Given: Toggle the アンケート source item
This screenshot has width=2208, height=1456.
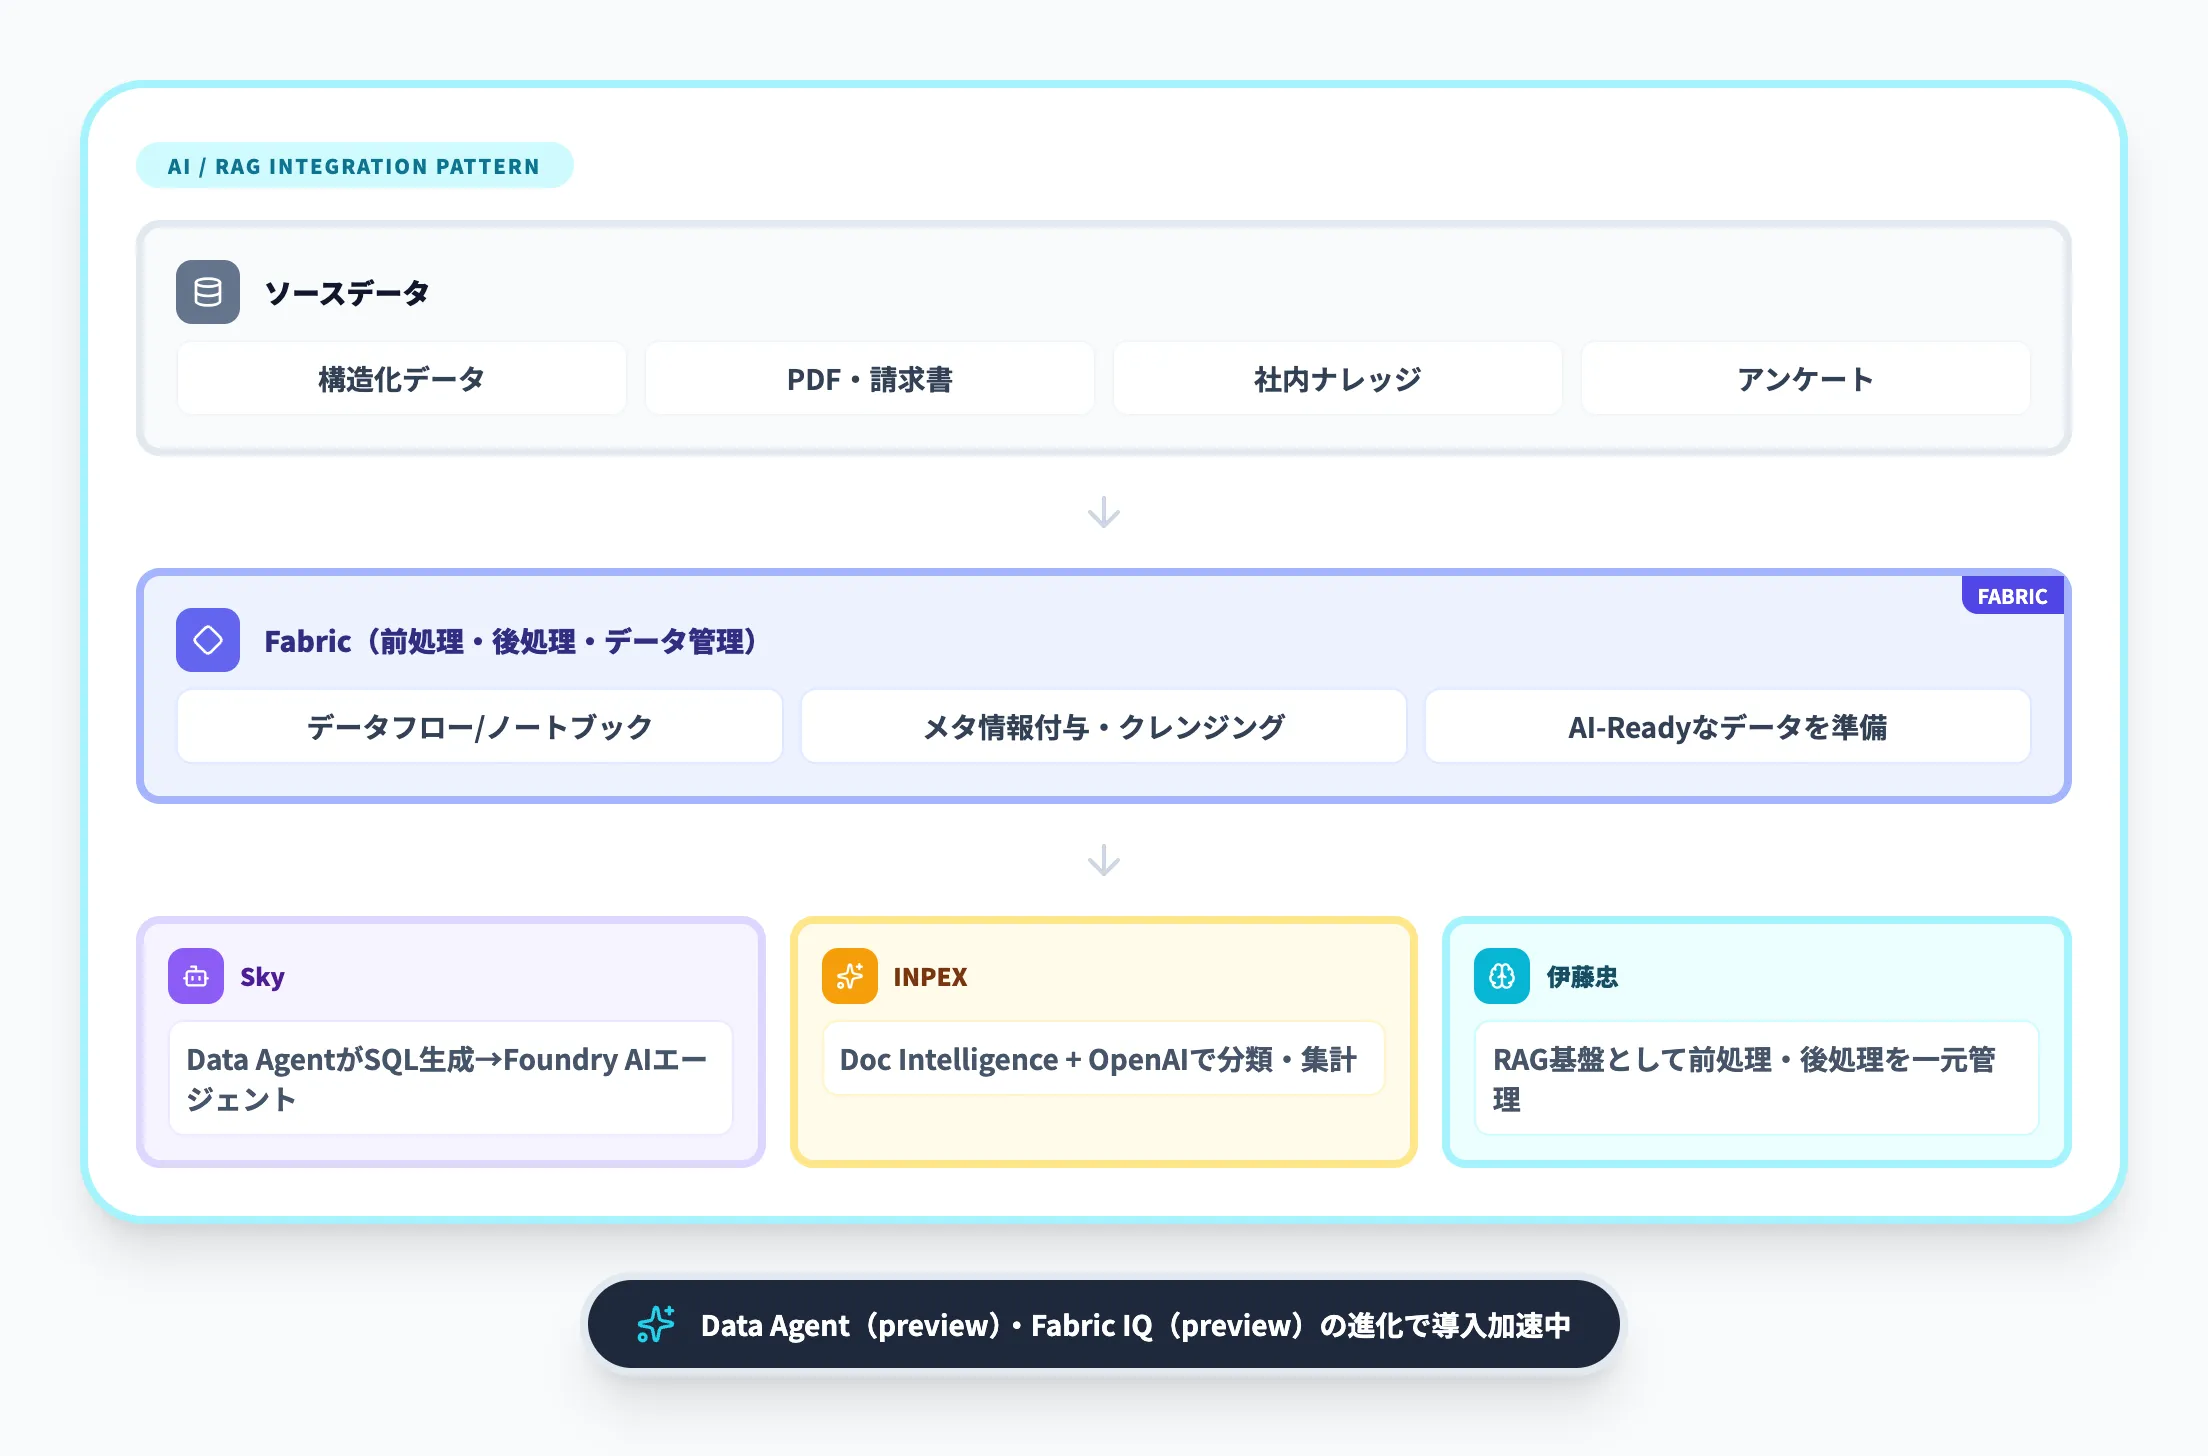Looking at the screenshot, I should pos(1805,378).
